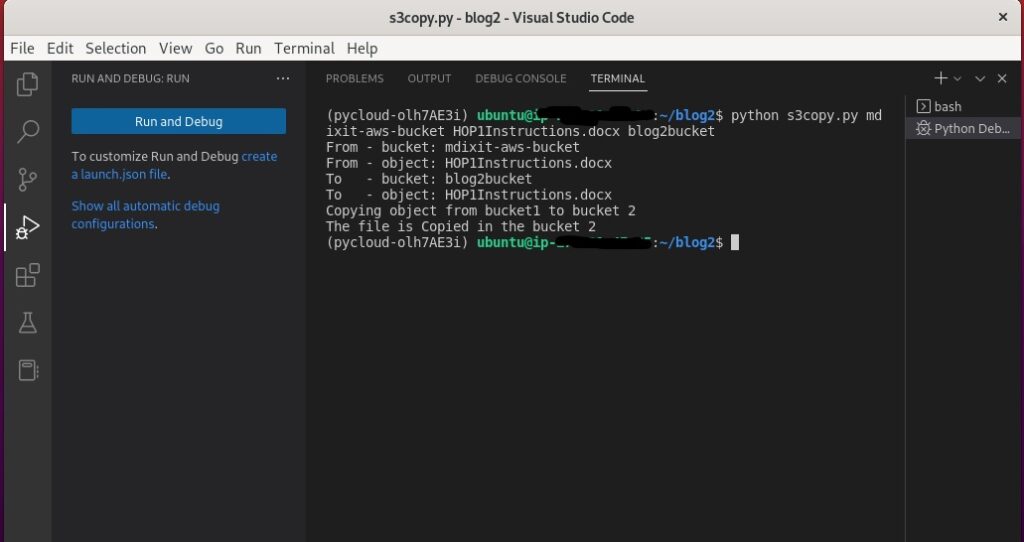This screenshot has height=542, width=1024.
Task: Click 'To - object: HOP1Instructions.docx' line
Action: point(469,195)
